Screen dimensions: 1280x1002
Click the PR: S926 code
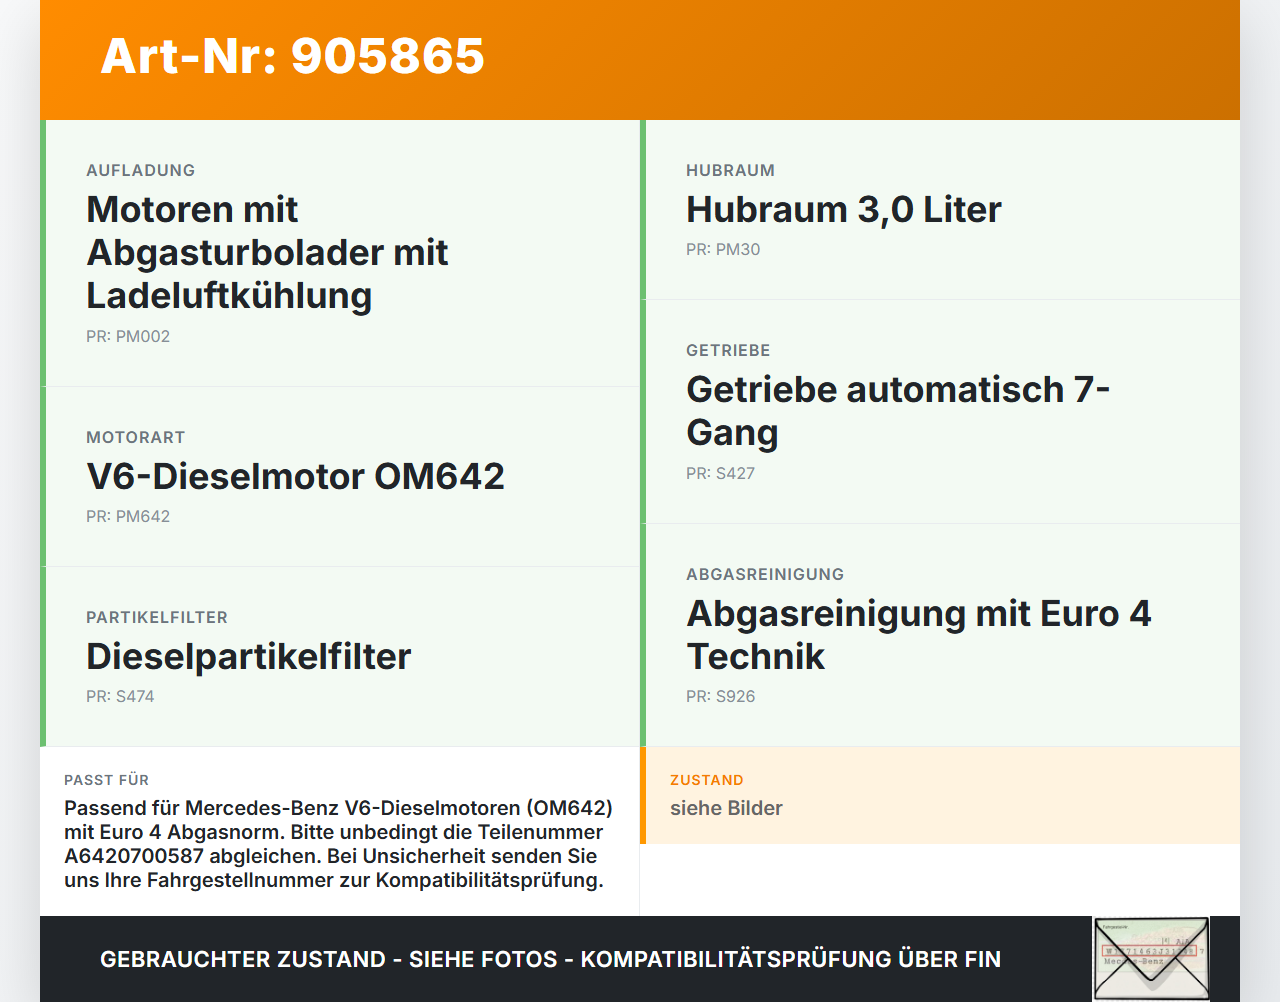(720, 696)
